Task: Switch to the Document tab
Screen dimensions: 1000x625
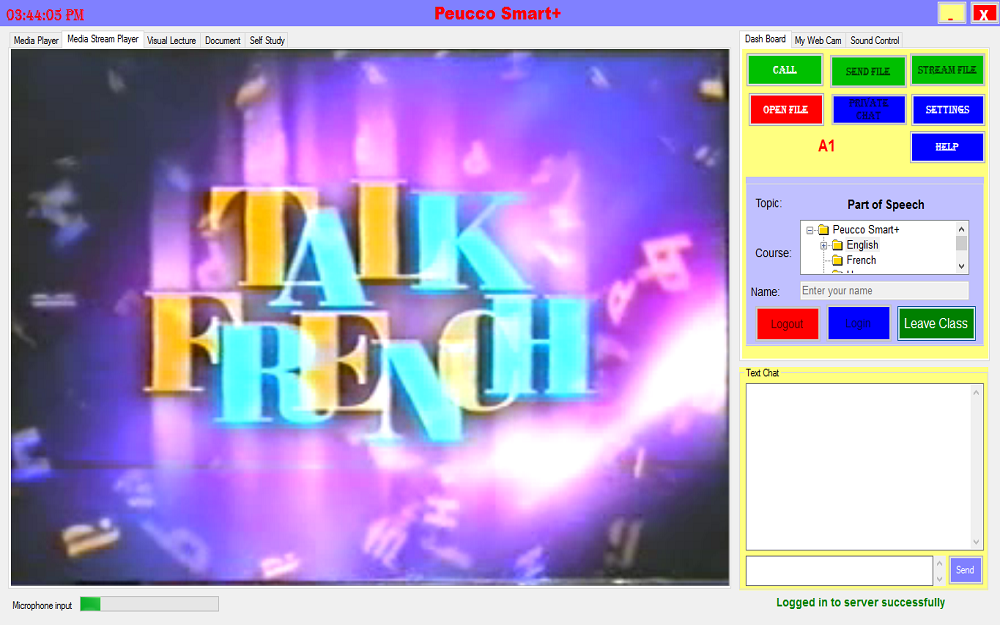Action: 223,40
